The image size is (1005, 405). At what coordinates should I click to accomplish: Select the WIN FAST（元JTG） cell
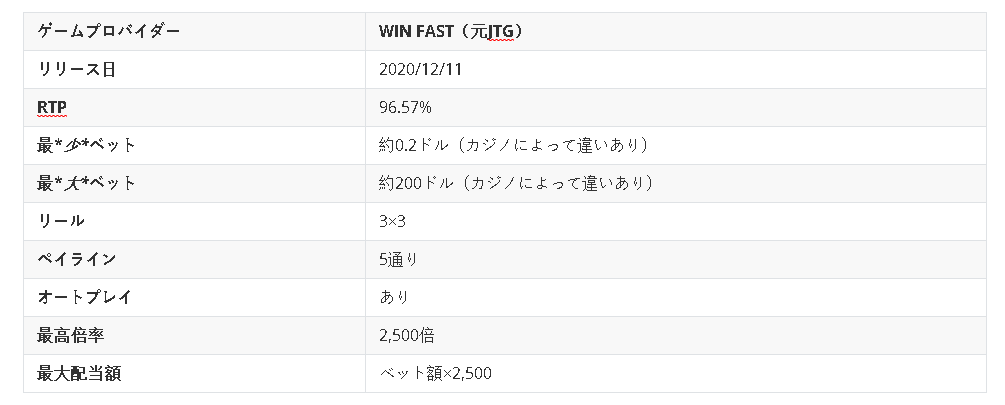coord(451,31)
